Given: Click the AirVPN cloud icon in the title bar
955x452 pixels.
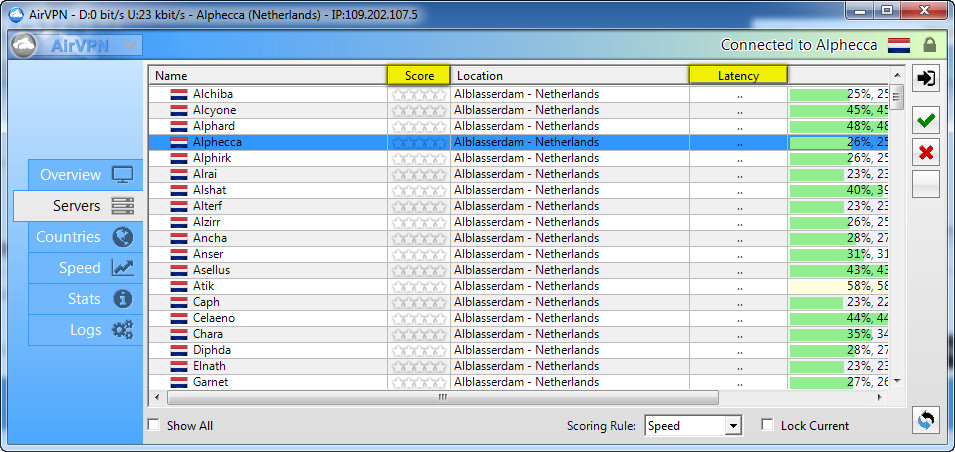Looking at the screenshot, I should (16, 15).
